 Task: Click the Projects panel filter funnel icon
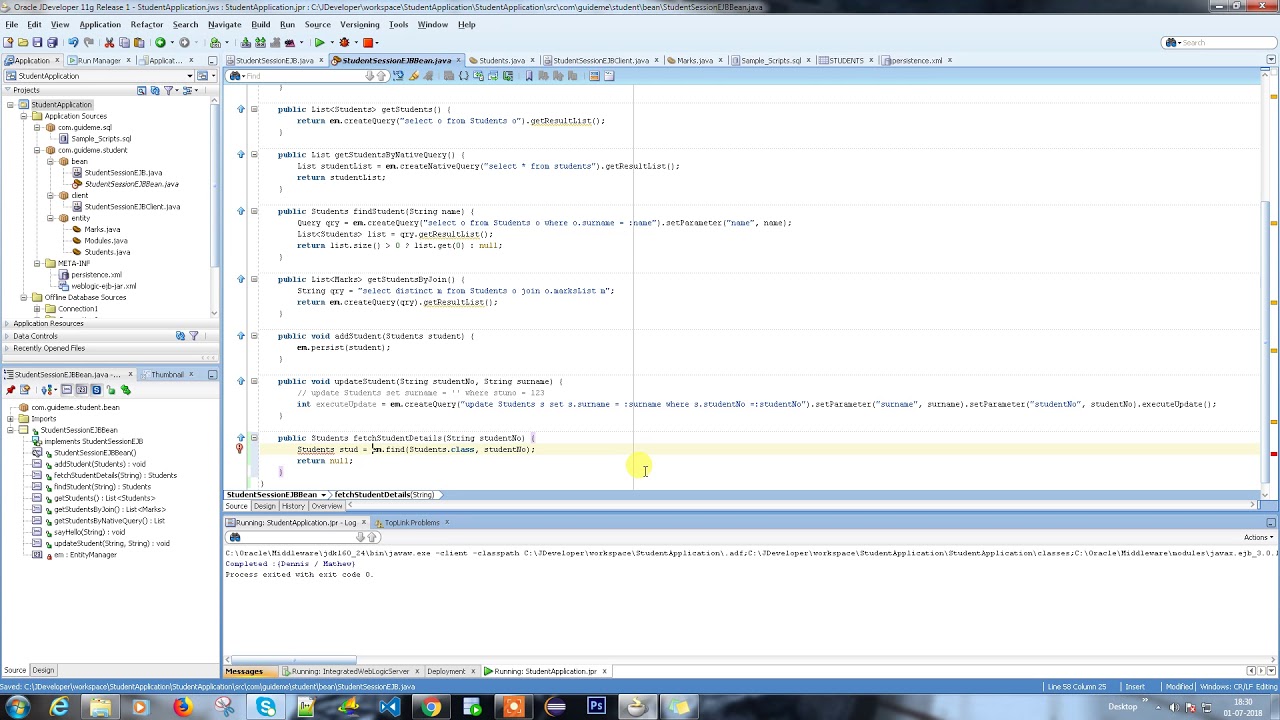[x=168, y=90]
